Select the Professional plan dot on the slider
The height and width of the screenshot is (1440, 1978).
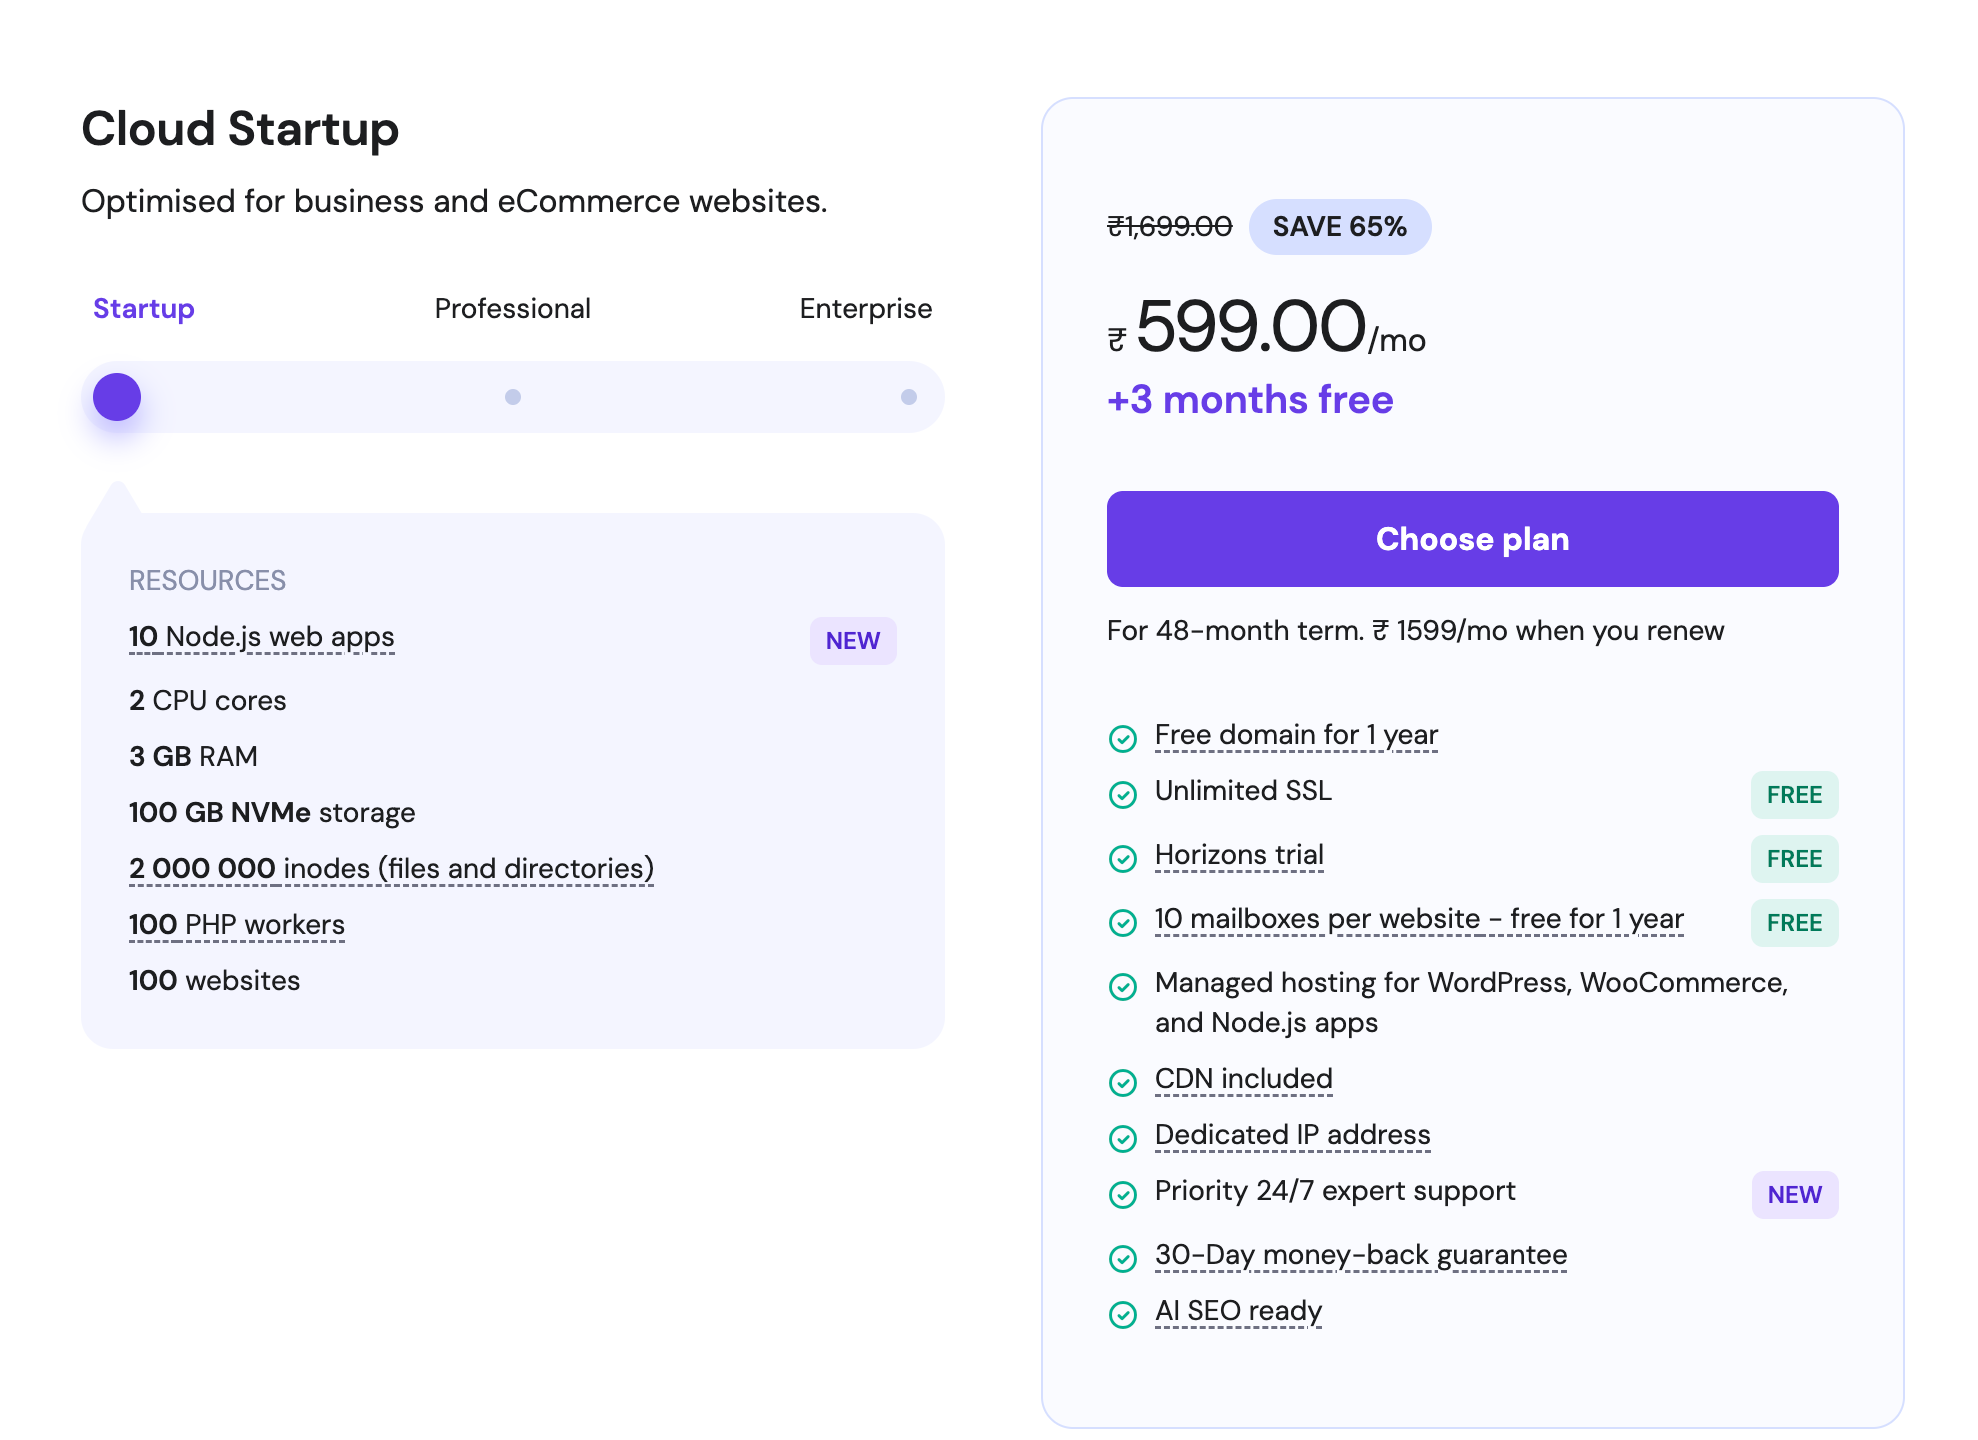coord(512,396)
